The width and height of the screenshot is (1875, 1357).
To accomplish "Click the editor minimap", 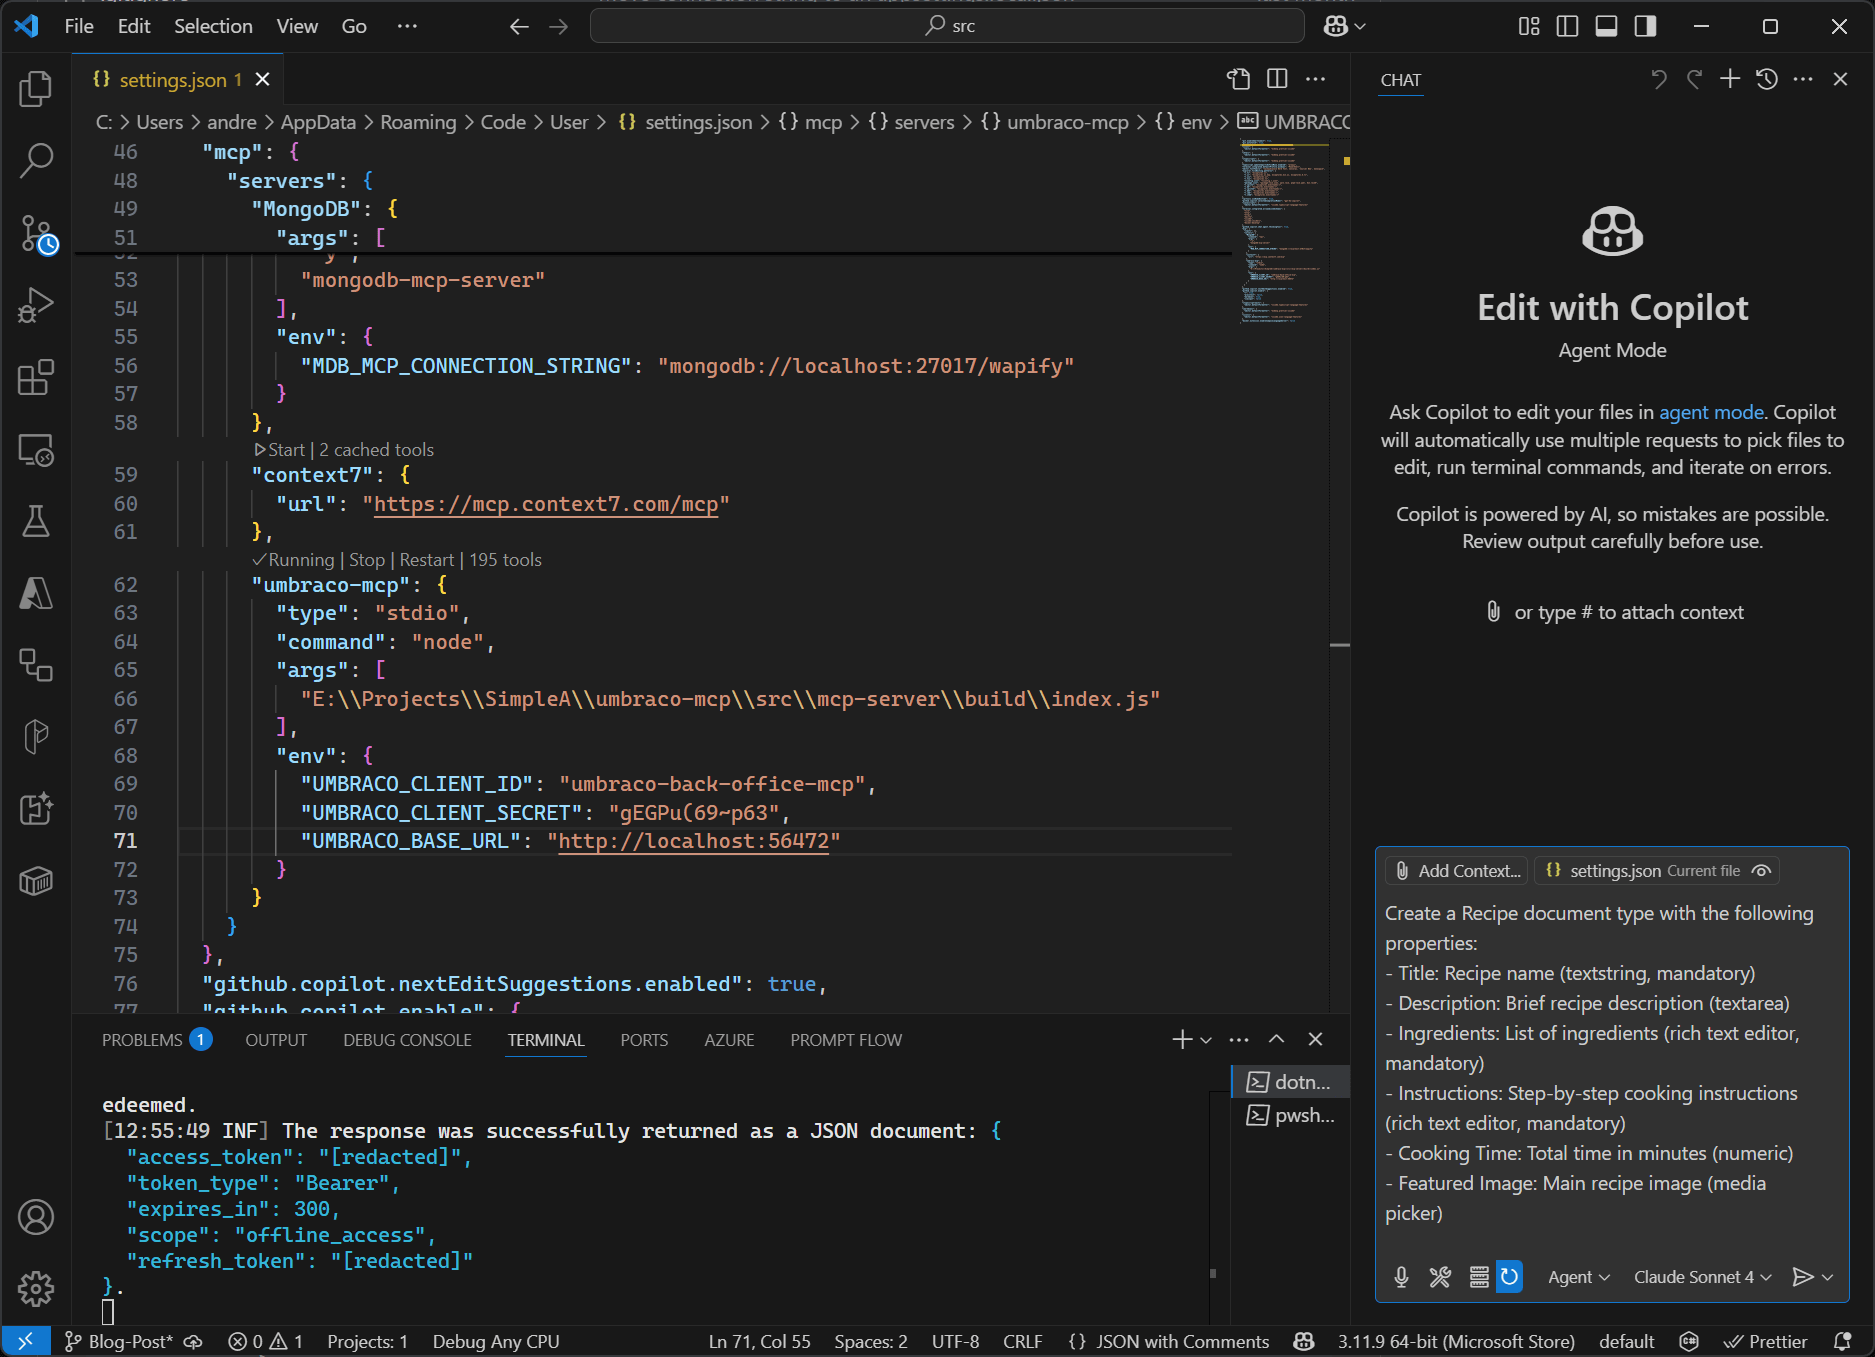I will click(1285, 232).
